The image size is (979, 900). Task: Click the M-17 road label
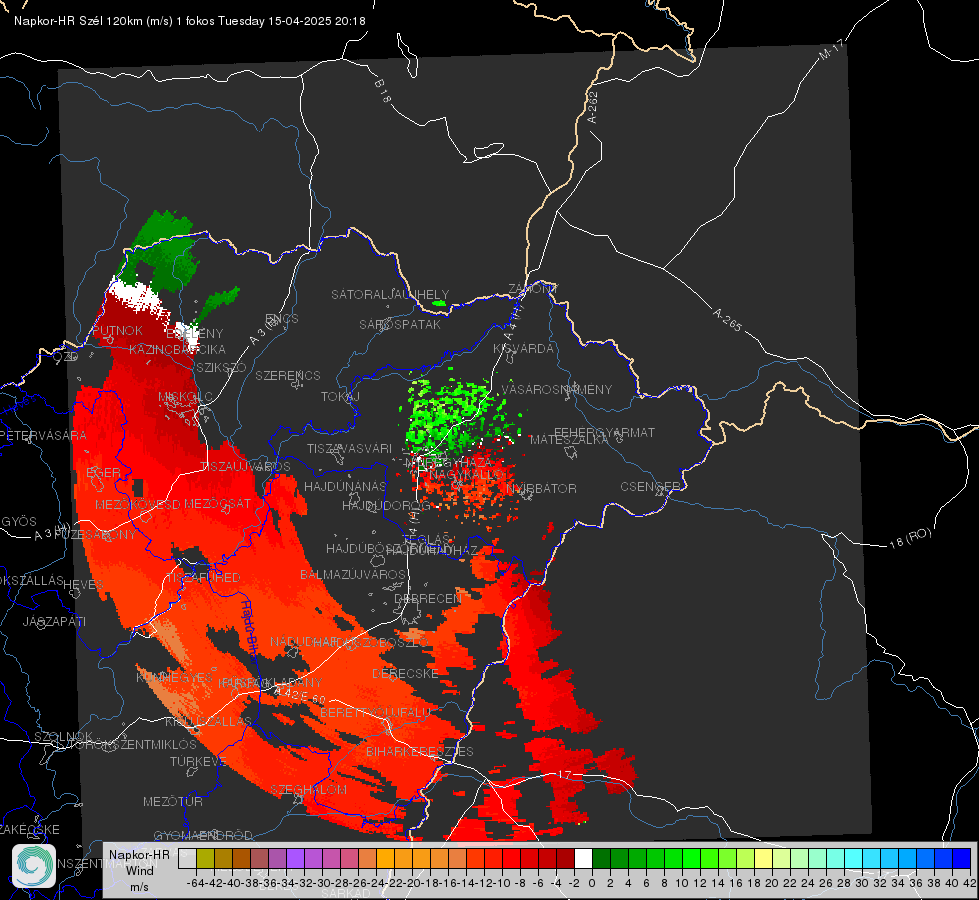(831, 49)
